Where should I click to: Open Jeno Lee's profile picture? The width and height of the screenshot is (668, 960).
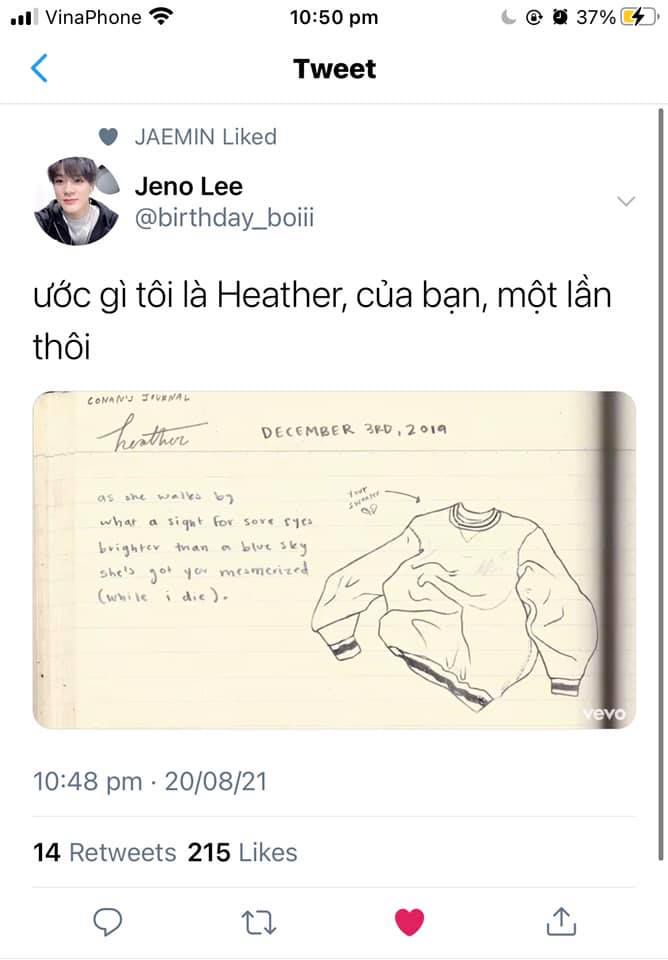[x=77, y=201]
